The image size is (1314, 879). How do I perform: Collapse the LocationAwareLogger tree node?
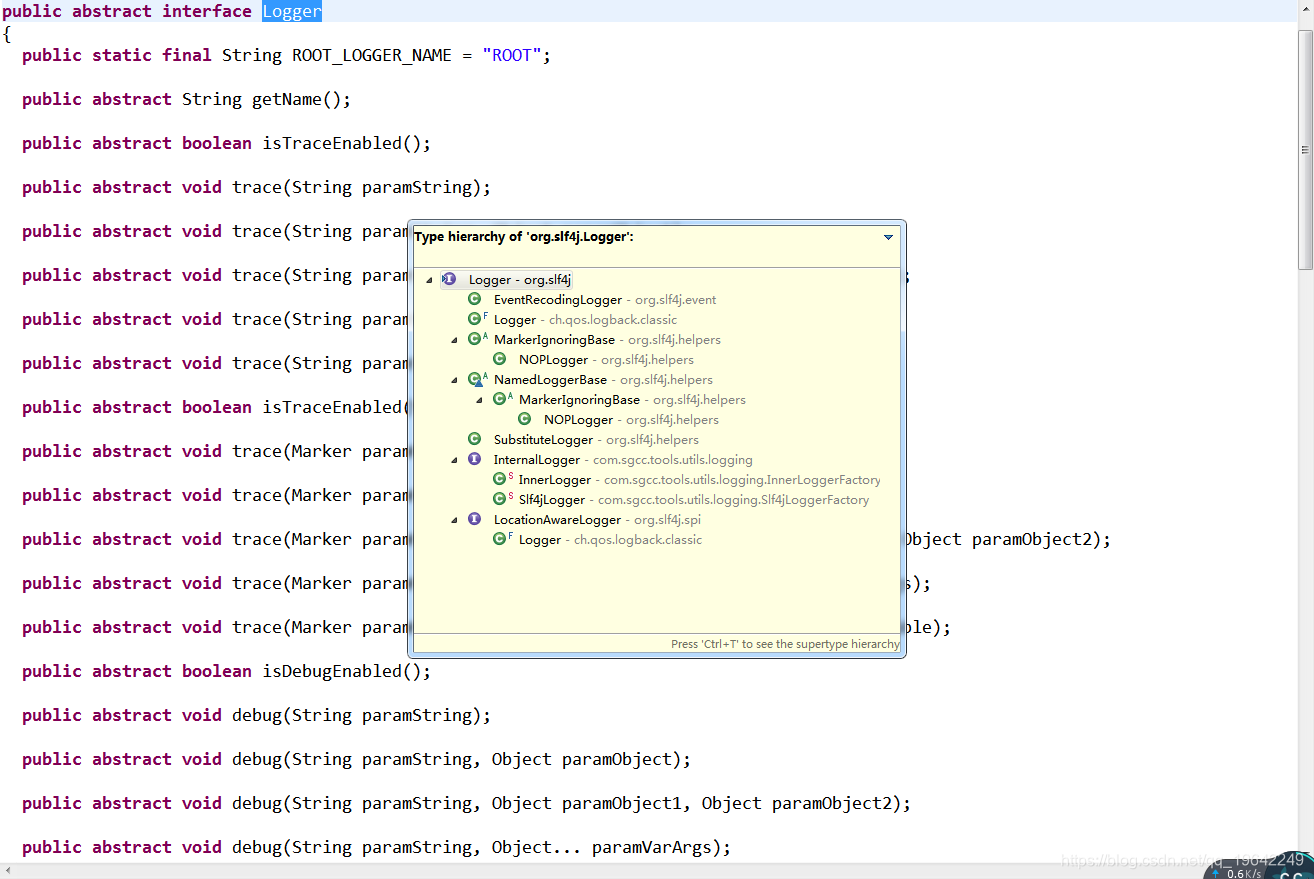click(x=454, y=520)
